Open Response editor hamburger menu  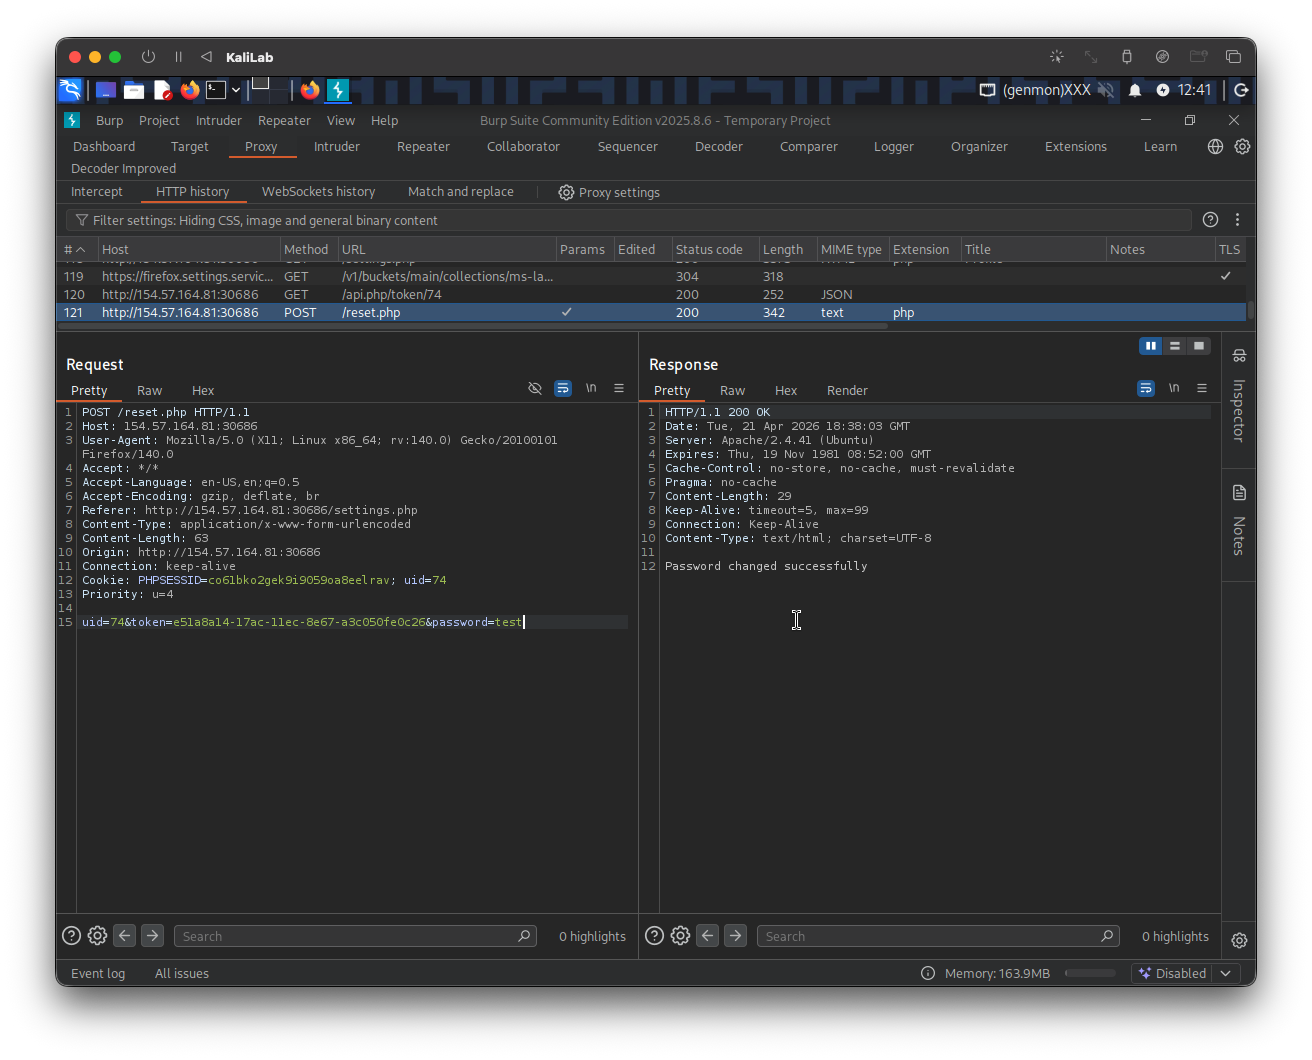coord(1202,388)
